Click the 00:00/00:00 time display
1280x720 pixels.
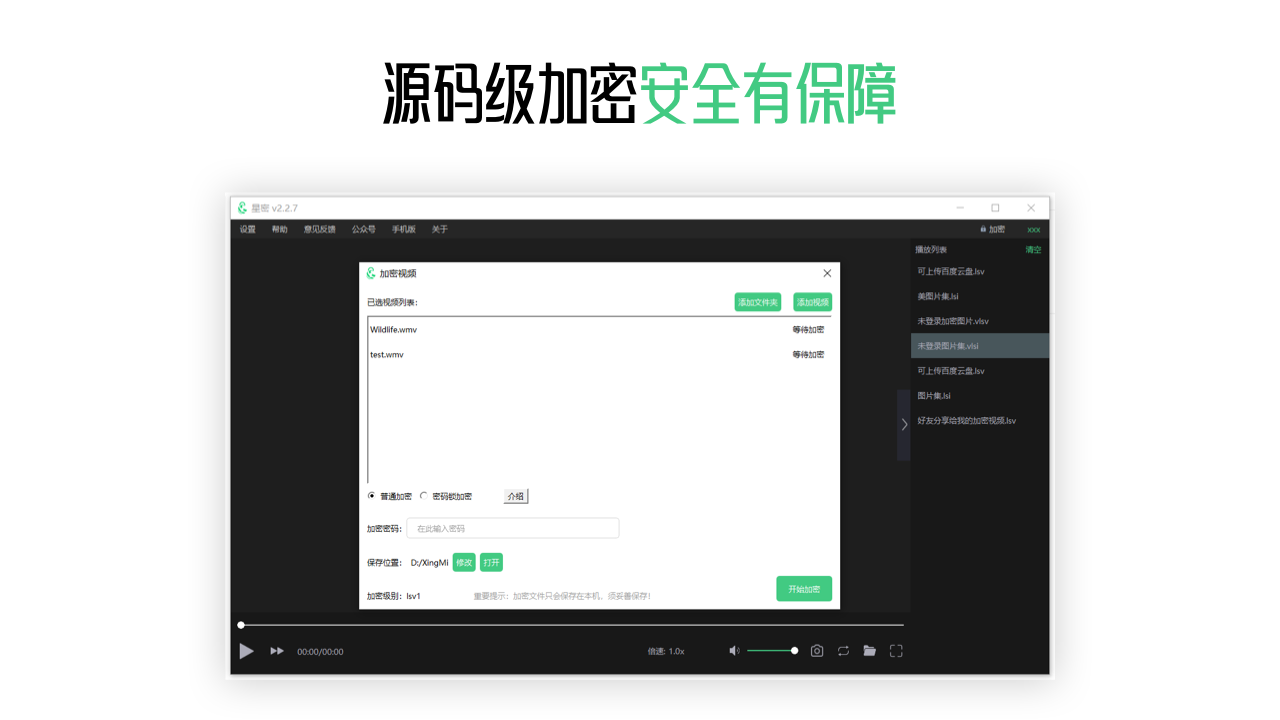click(x=320, y=652)
